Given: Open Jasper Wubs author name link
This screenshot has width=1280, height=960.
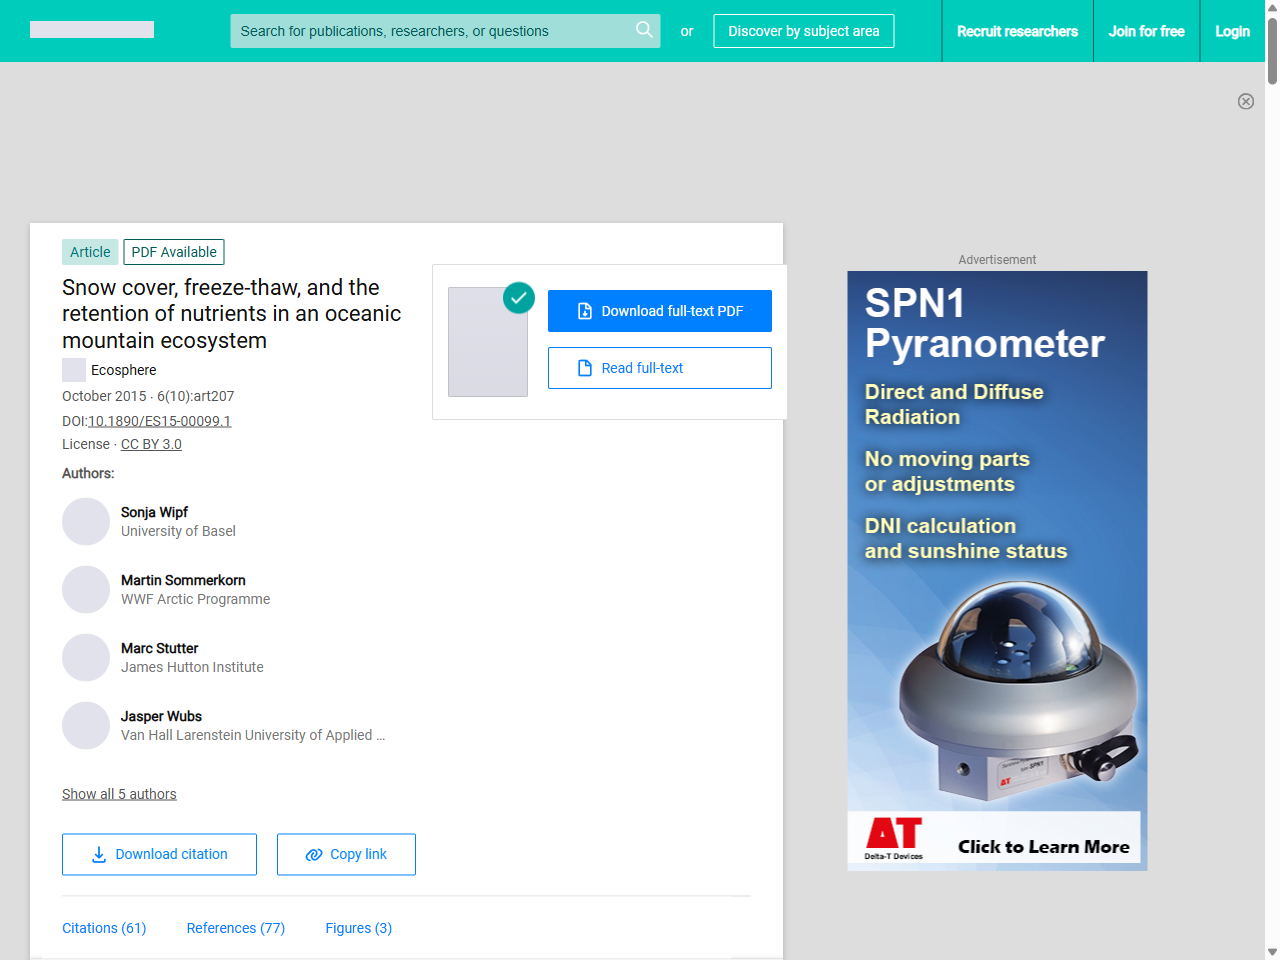Looking at the screenshot, I should pyautogui.click(x=161, y=716).
